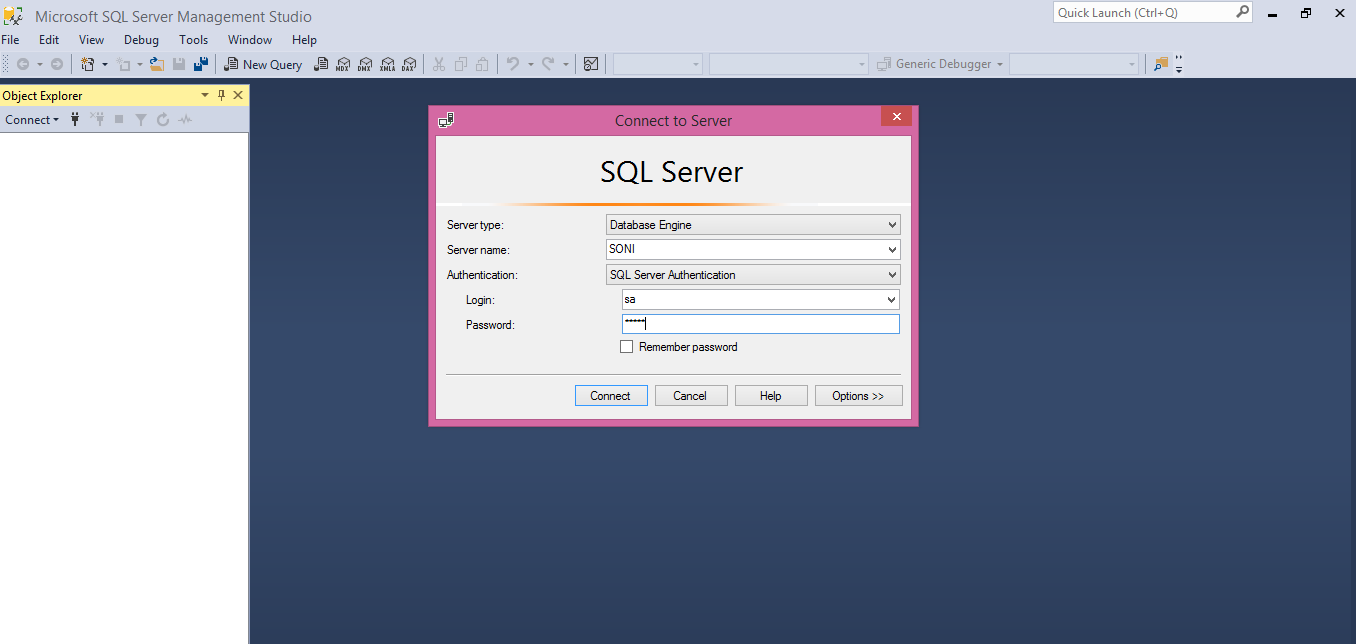Click the DAX query toolbar icon
This screenshot has width=1356, height=644.
pyautogui.click(x=410, y=63)
